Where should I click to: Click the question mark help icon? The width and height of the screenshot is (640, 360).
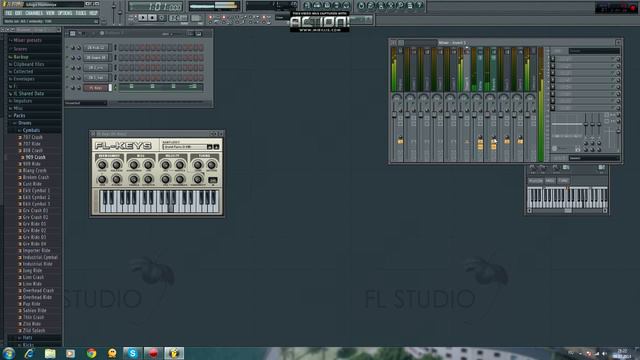(x=419, y=5)
